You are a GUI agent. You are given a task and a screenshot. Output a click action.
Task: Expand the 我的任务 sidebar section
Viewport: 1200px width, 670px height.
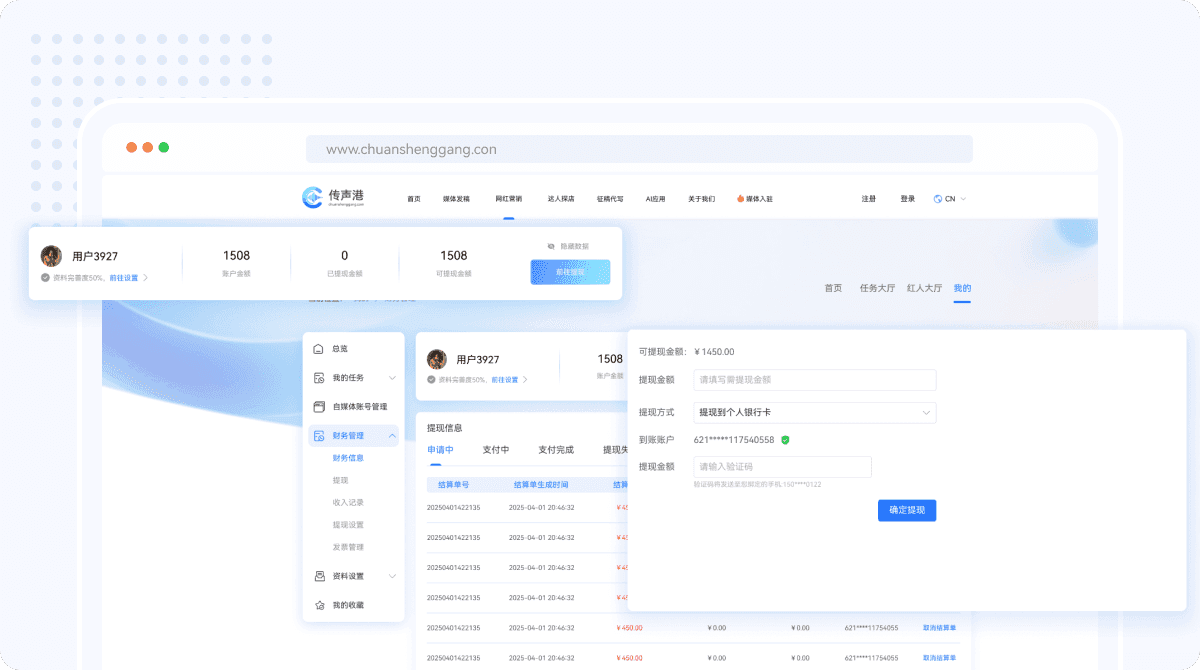point(392,378)
